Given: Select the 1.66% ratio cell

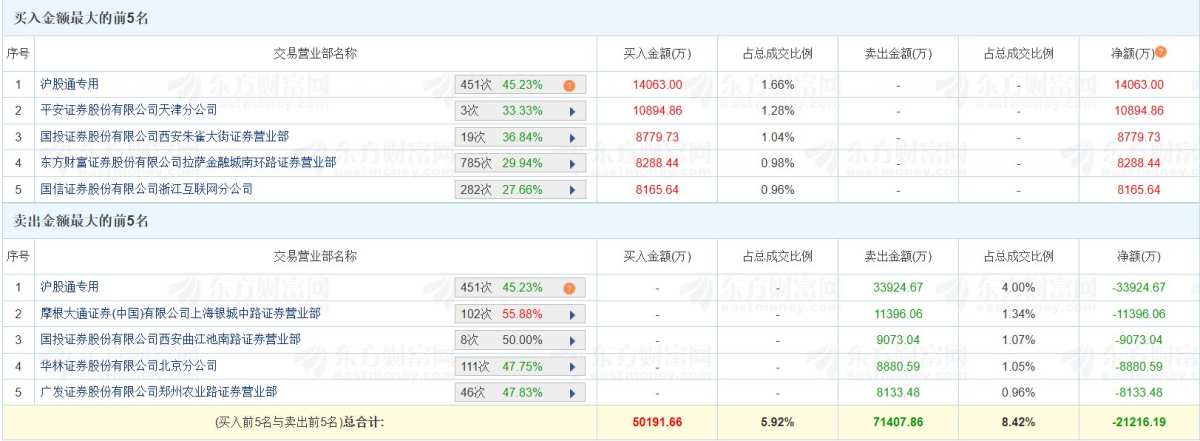Looking at the screenshot, I should coord(777,85).
